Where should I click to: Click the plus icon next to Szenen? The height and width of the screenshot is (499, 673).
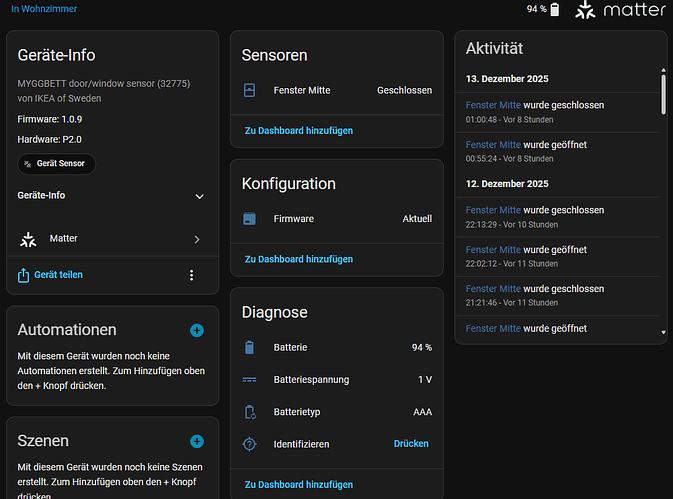tap(197, 441)
